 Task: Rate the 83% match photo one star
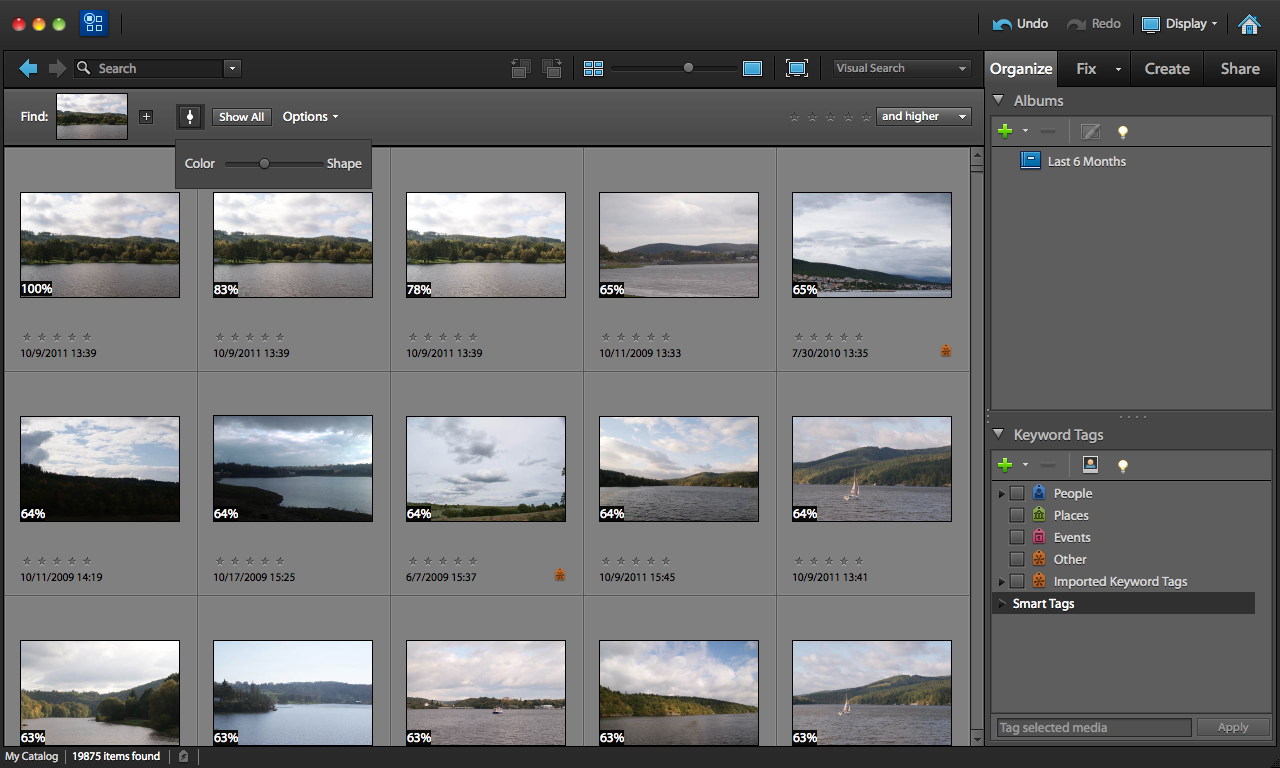tap(220, 337)
